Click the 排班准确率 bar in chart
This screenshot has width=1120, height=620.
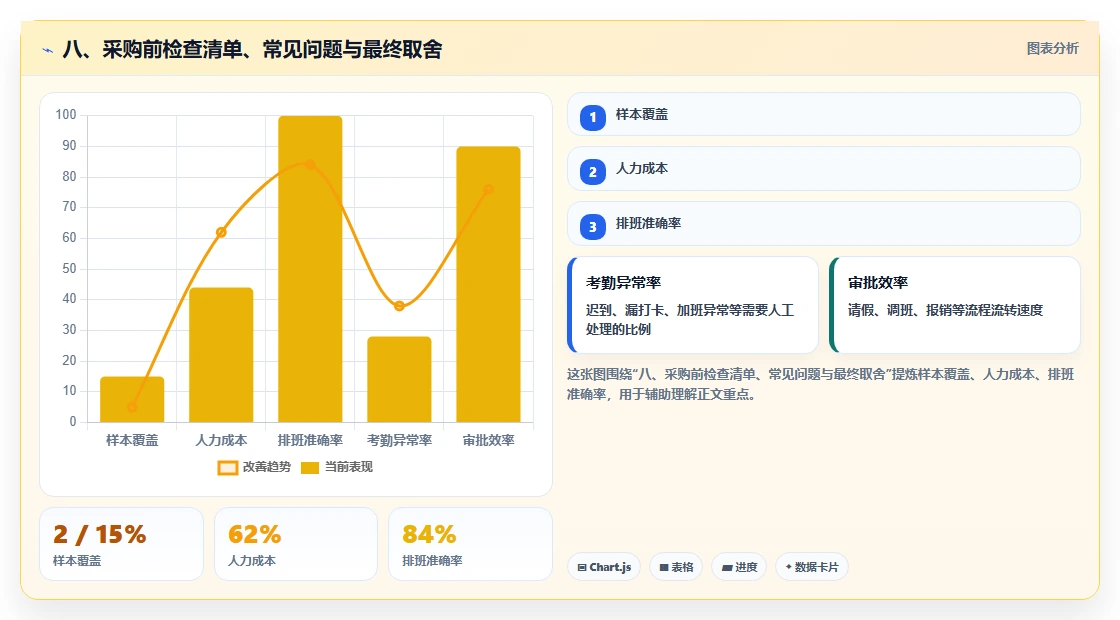click(310, 269)
